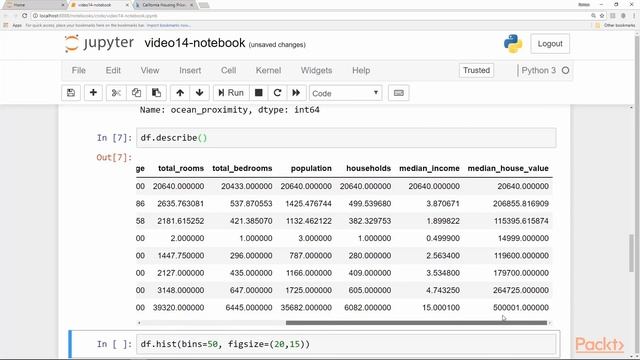Click the Jupyter logo
This screenshot has width=640, height=360.
[99, 43]
